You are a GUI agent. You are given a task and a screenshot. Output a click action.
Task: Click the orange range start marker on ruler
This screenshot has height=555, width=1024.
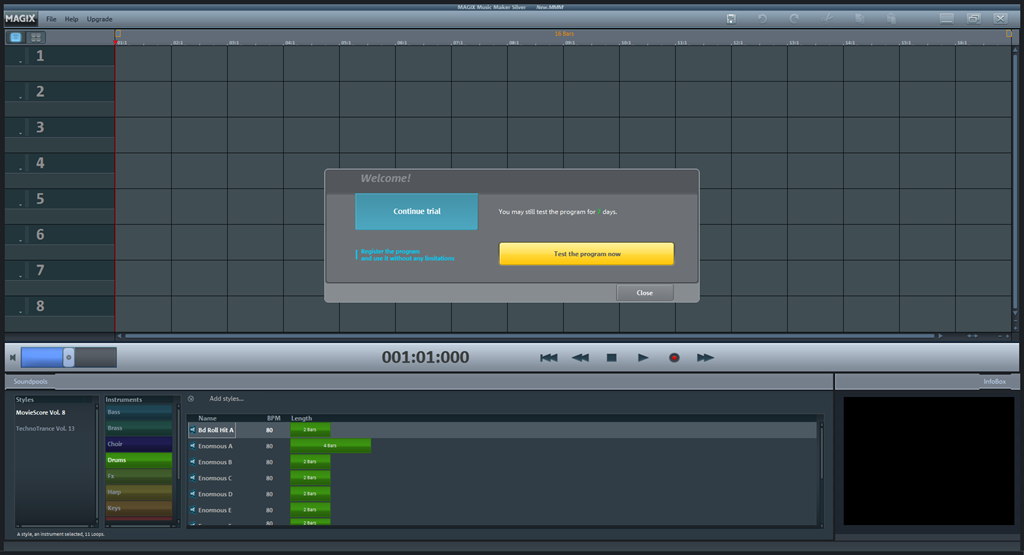(x=118, y=33)
